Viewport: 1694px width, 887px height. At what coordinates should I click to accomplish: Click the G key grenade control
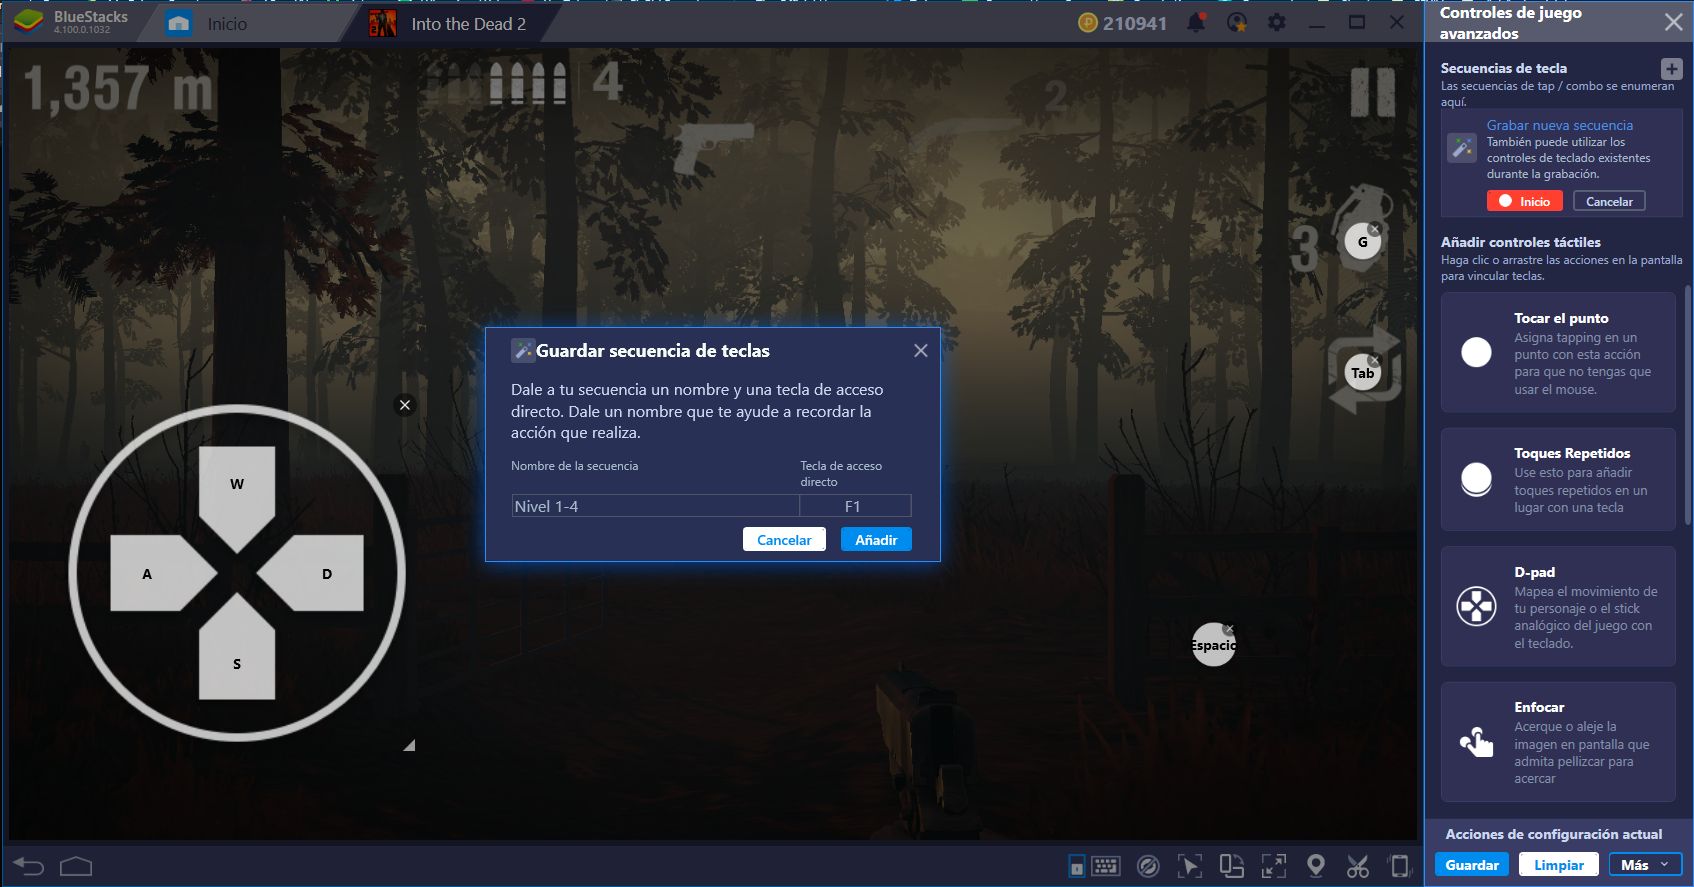[1362, 242]
